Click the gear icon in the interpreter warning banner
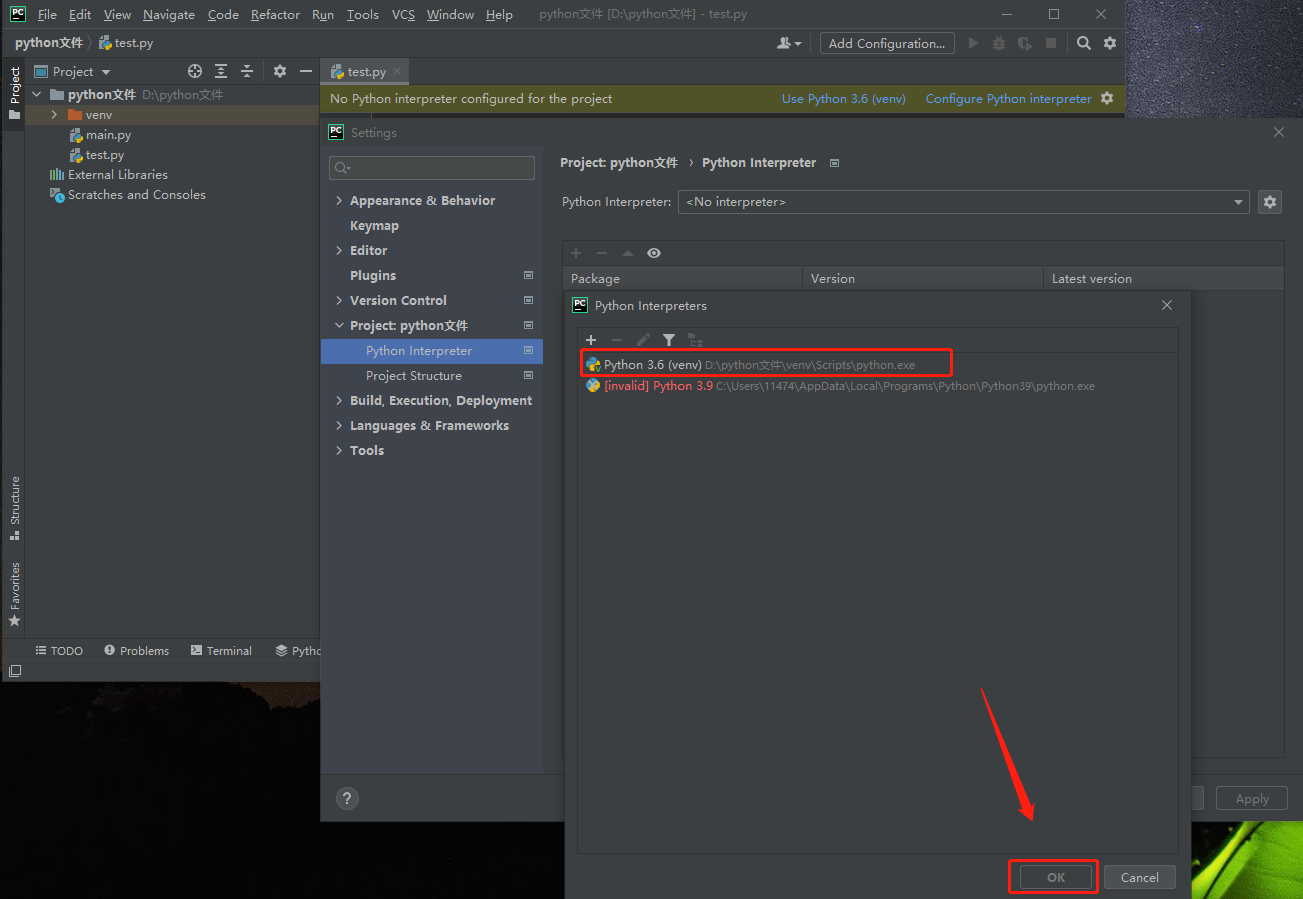This screenshot has width=1303, height=899. click(x=1107, y=98)
